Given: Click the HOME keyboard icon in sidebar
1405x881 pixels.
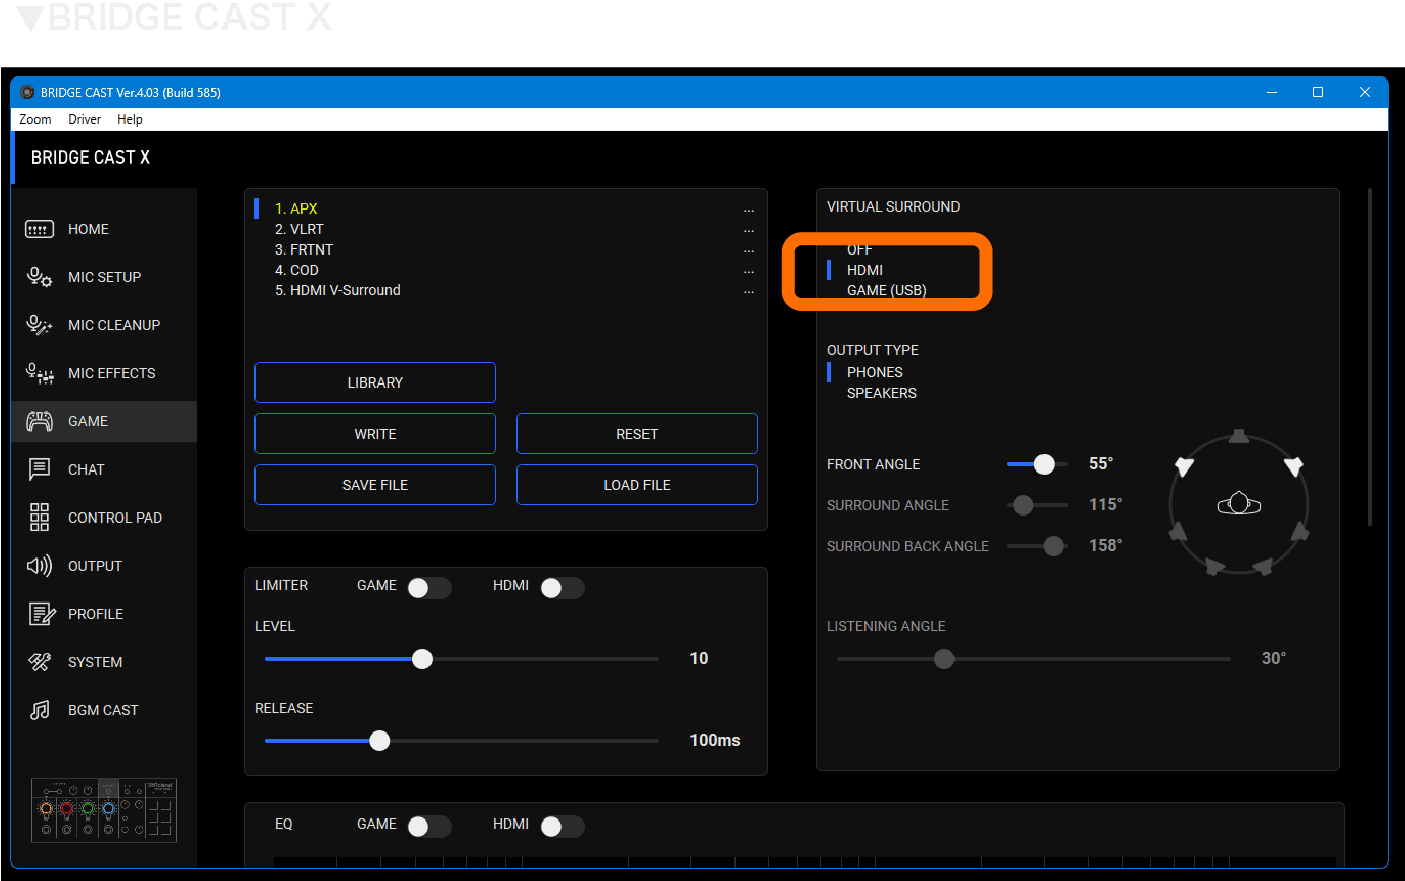Looking at the screenshot, I should point(39,229).
